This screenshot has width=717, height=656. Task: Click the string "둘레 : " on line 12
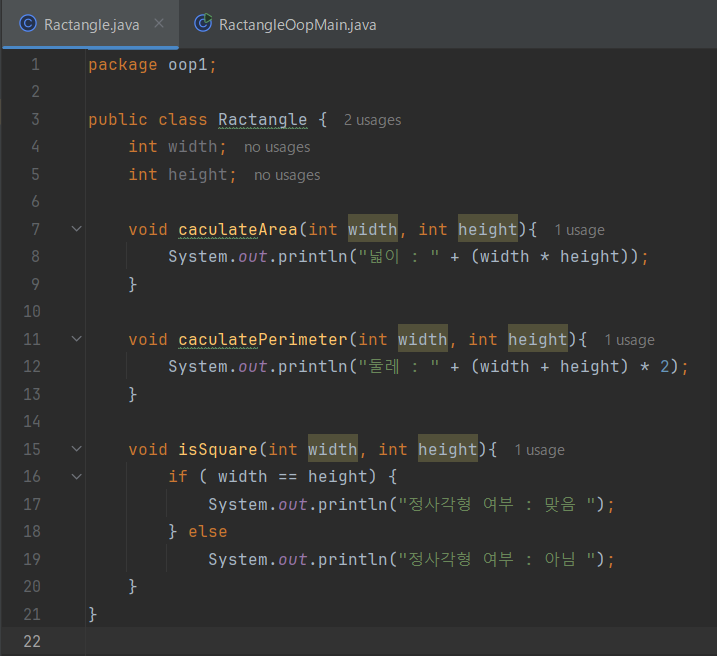(399, 367)
